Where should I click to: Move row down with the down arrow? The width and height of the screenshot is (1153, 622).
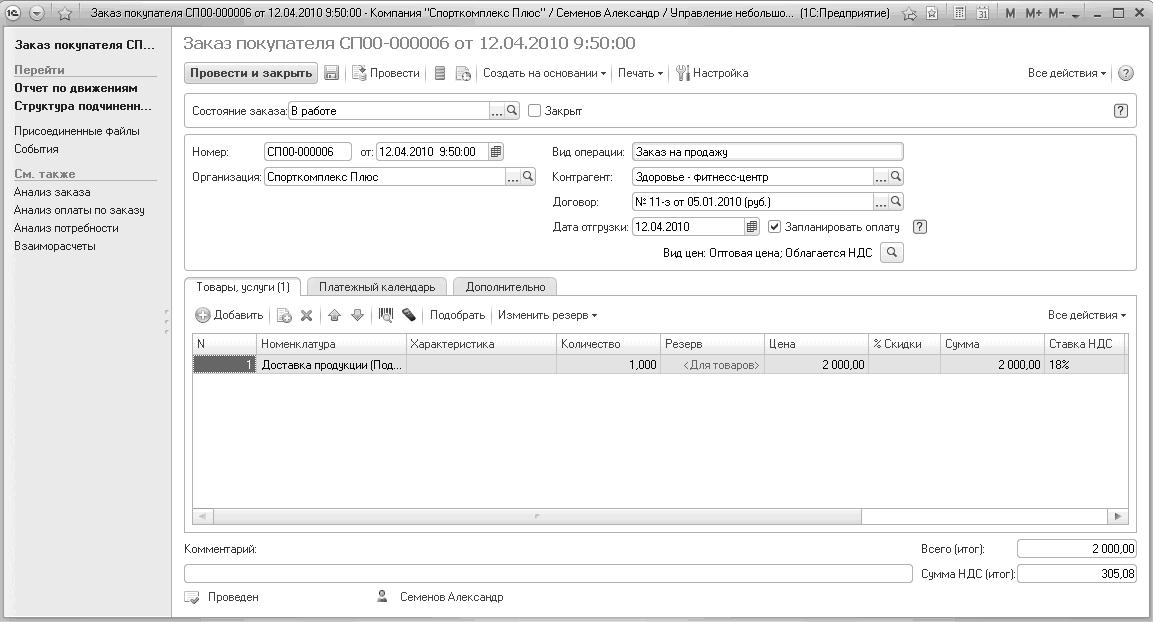(357, 315)
